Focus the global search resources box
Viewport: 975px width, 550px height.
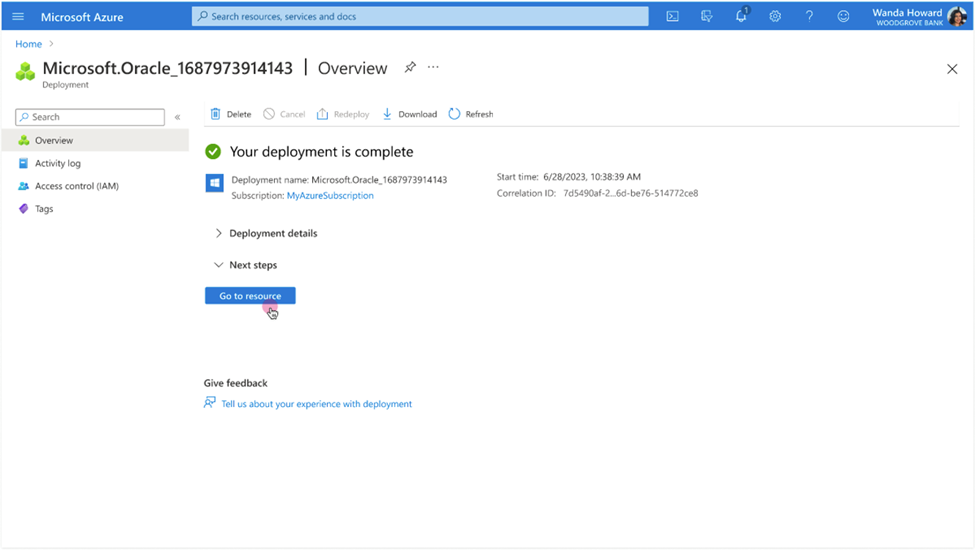(420, 16)
